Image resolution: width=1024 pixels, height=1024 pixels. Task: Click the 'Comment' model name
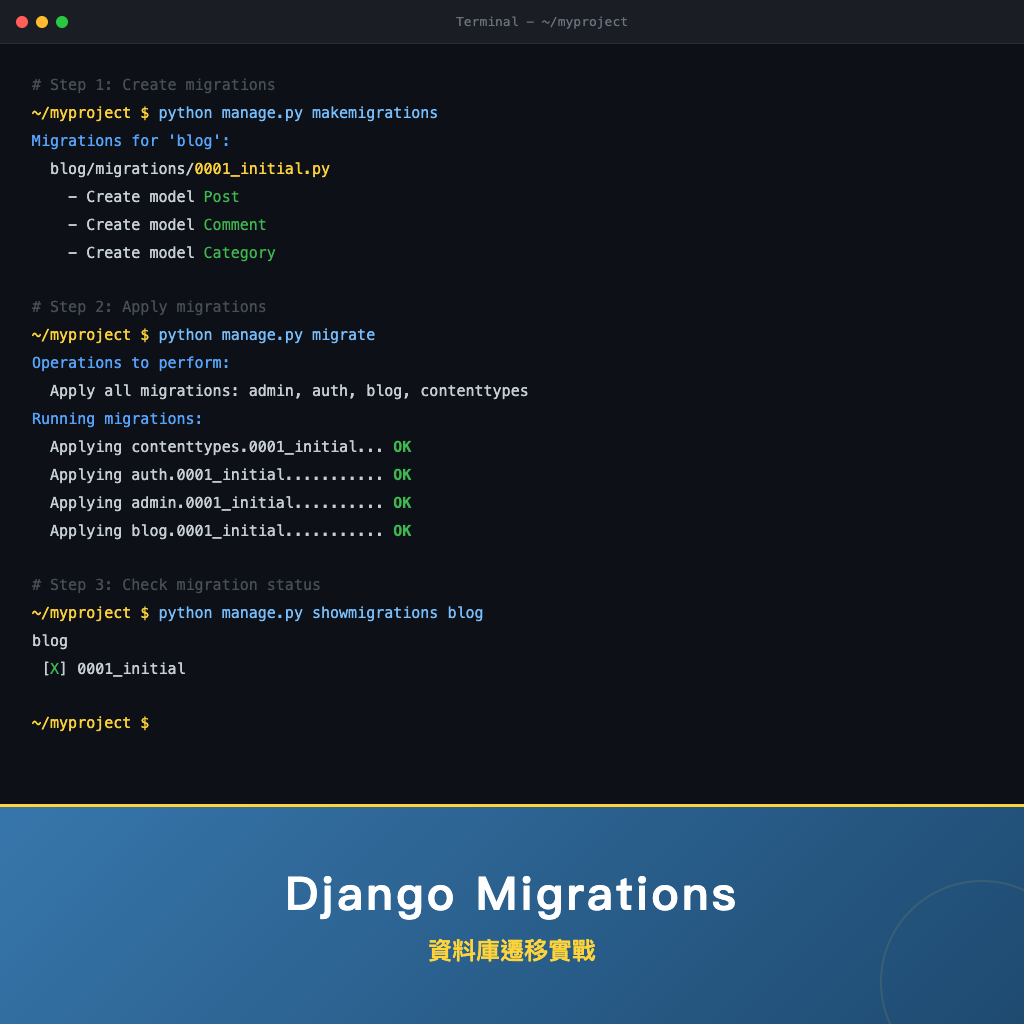tap(235, 225)
